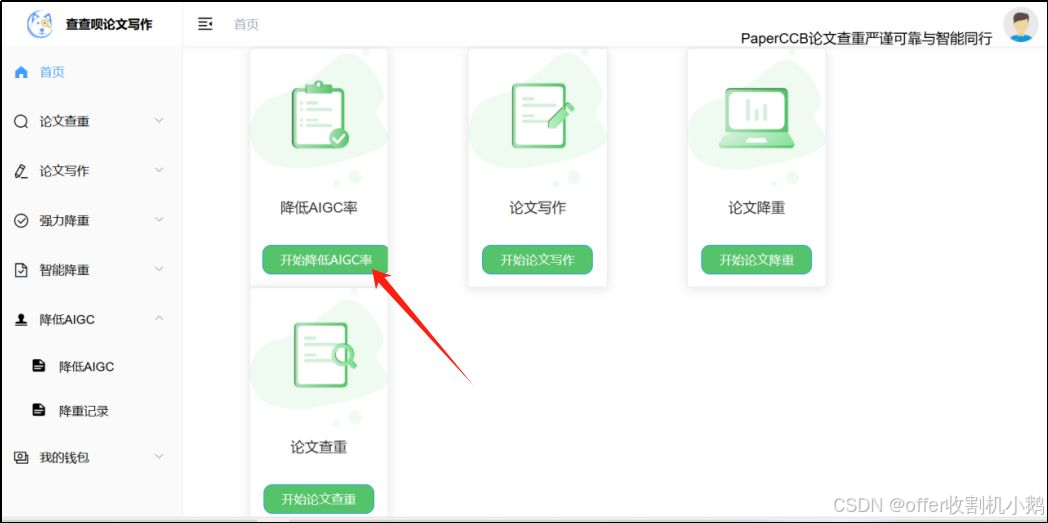The width and height of the screenshot is (1048, 523).
Task: Open the 论文查重 sidebar menu
Action: 92,122
